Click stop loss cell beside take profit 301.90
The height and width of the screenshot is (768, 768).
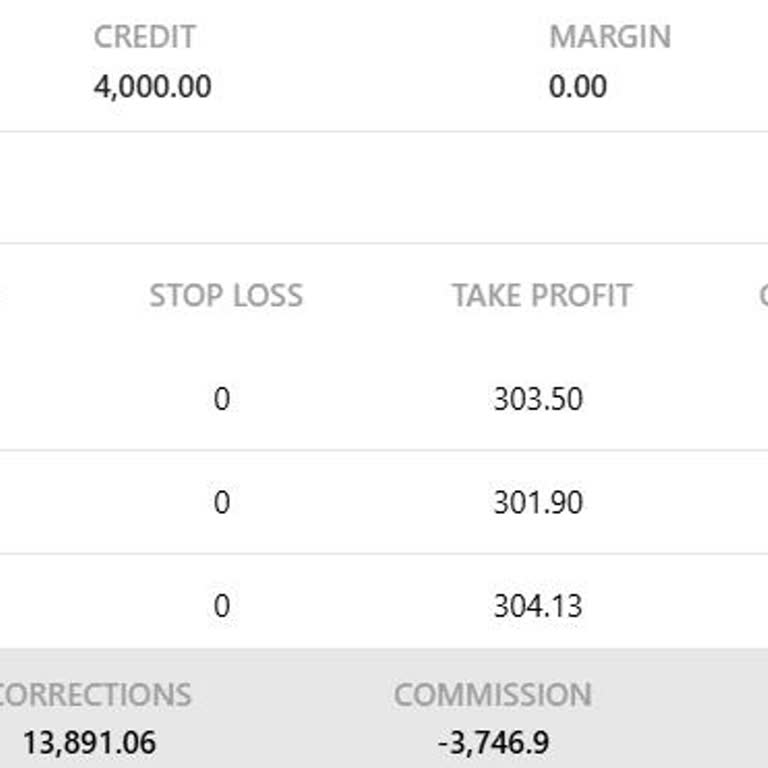(221, 502)
